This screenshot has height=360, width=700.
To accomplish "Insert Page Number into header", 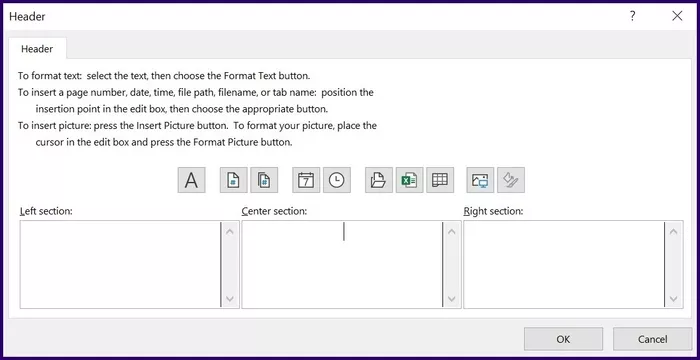I will click(x=233, y=180).
